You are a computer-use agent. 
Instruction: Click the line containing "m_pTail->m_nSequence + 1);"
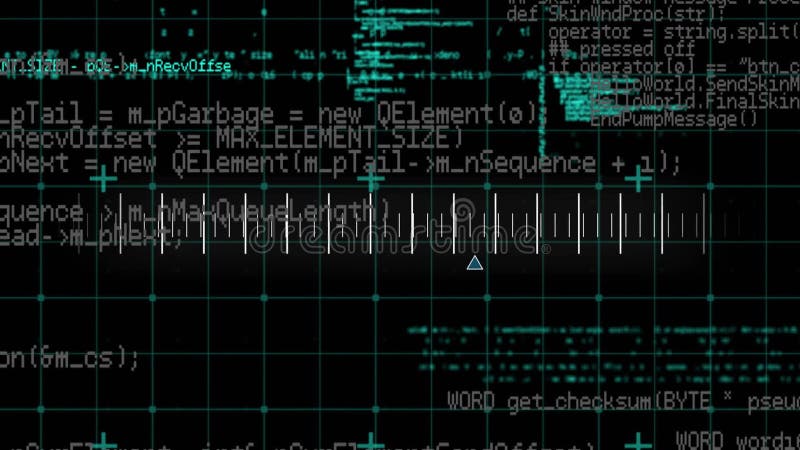coord(340,164)
